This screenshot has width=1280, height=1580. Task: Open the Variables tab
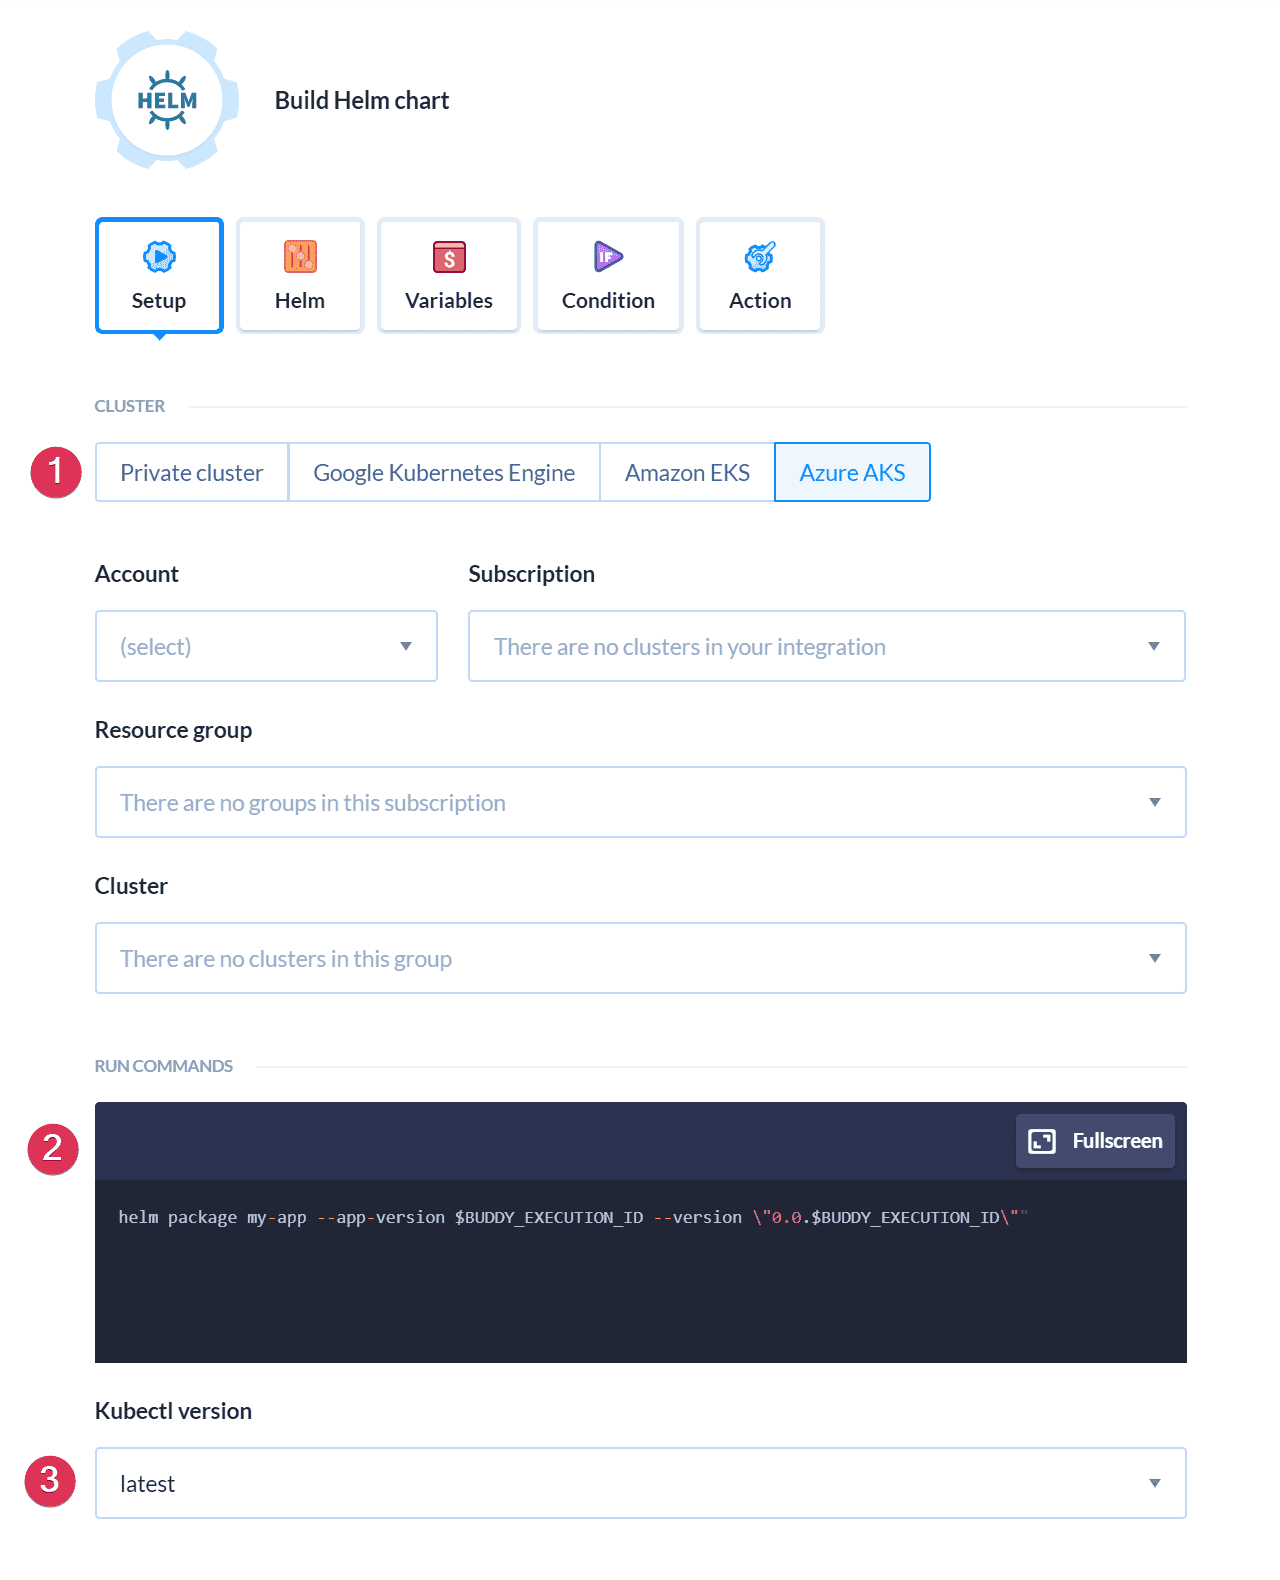(x=449, y=275)
